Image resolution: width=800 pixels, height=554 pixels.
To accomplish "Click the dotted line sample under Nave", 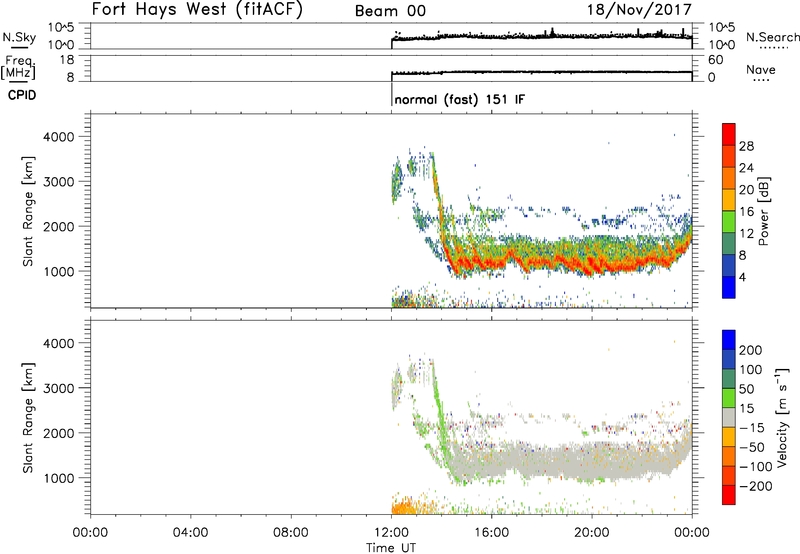I will [x=761, y=80].
